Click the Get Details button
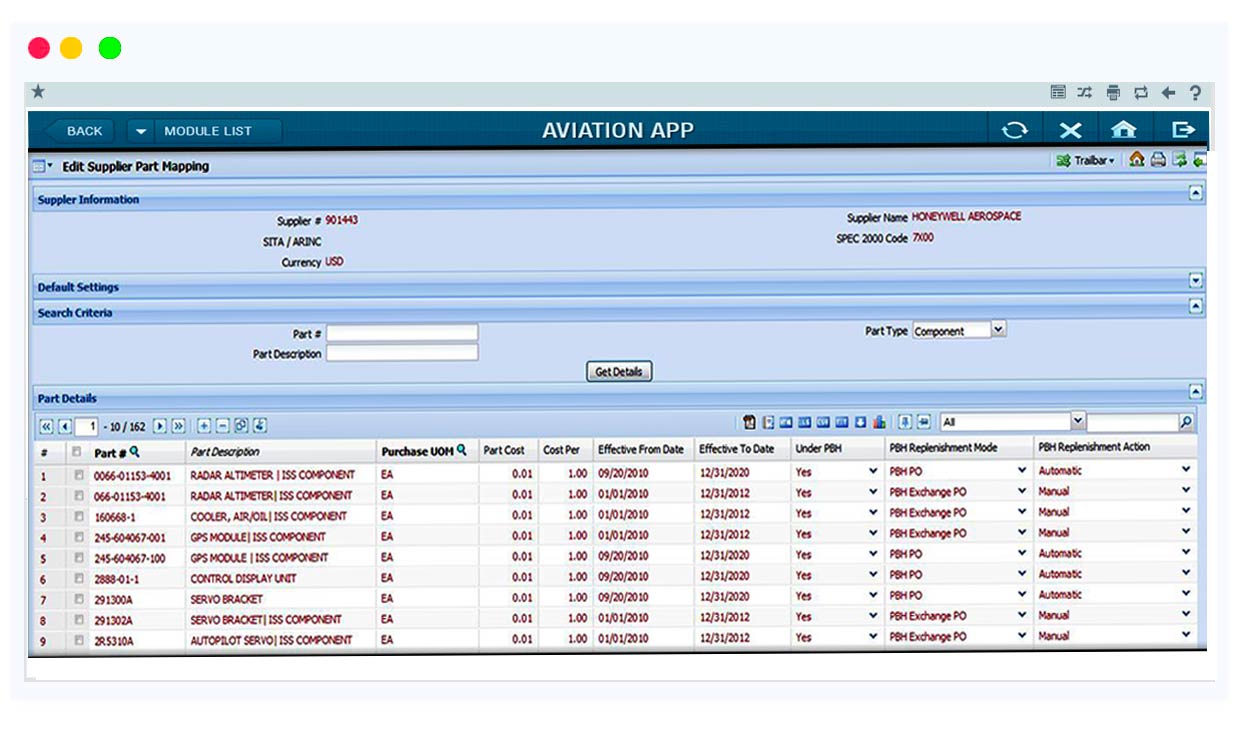Viewport: 1250px width, 732px height. pos(619,371)
